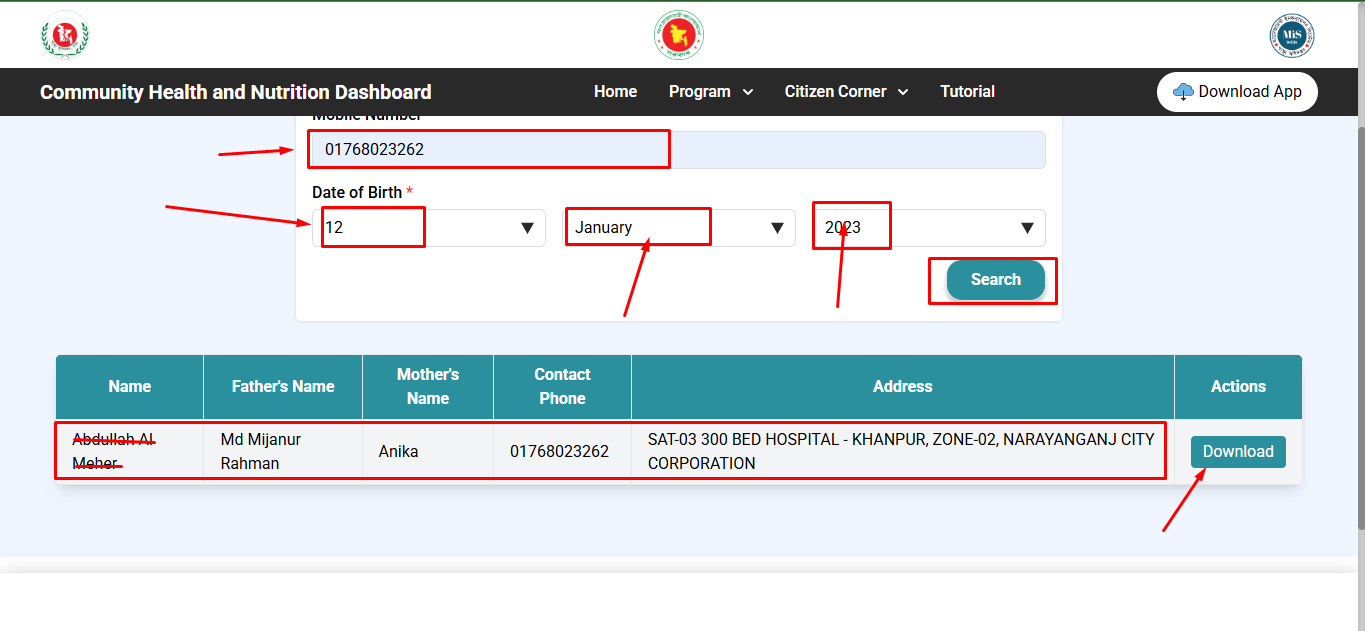The image size is (1365, 631).
Task: Download the record for Abdullah AL Meher
Action: [x=1238, y=451]
